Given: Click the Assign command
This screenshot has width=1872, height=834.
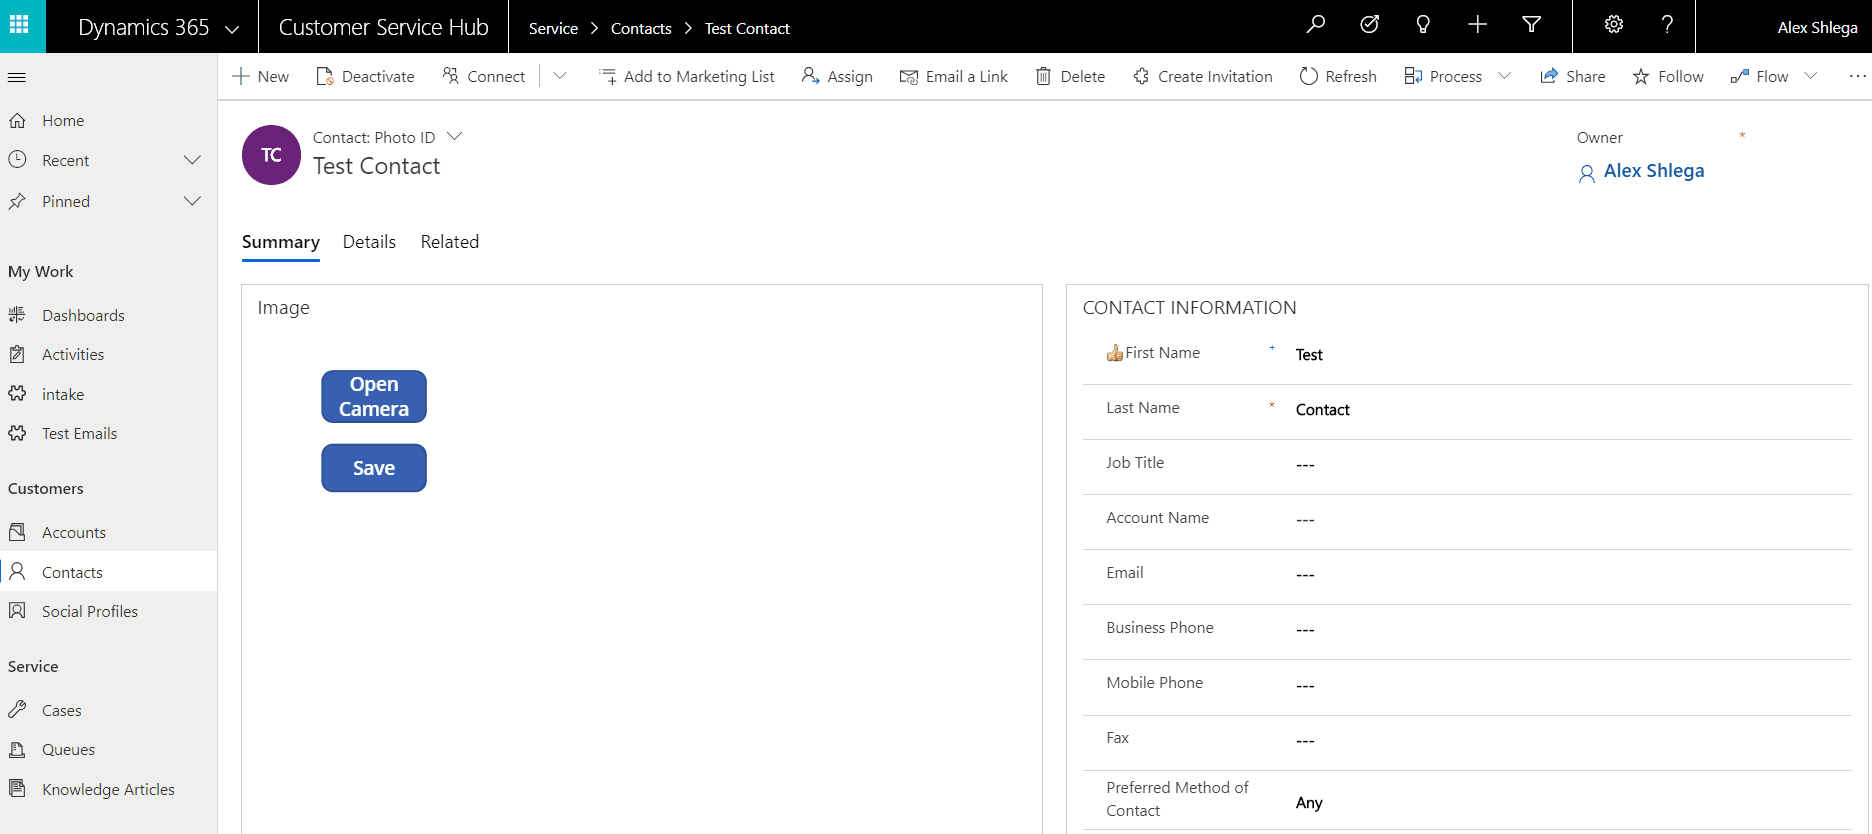Looking at the screenshot, I should (837, 76).
